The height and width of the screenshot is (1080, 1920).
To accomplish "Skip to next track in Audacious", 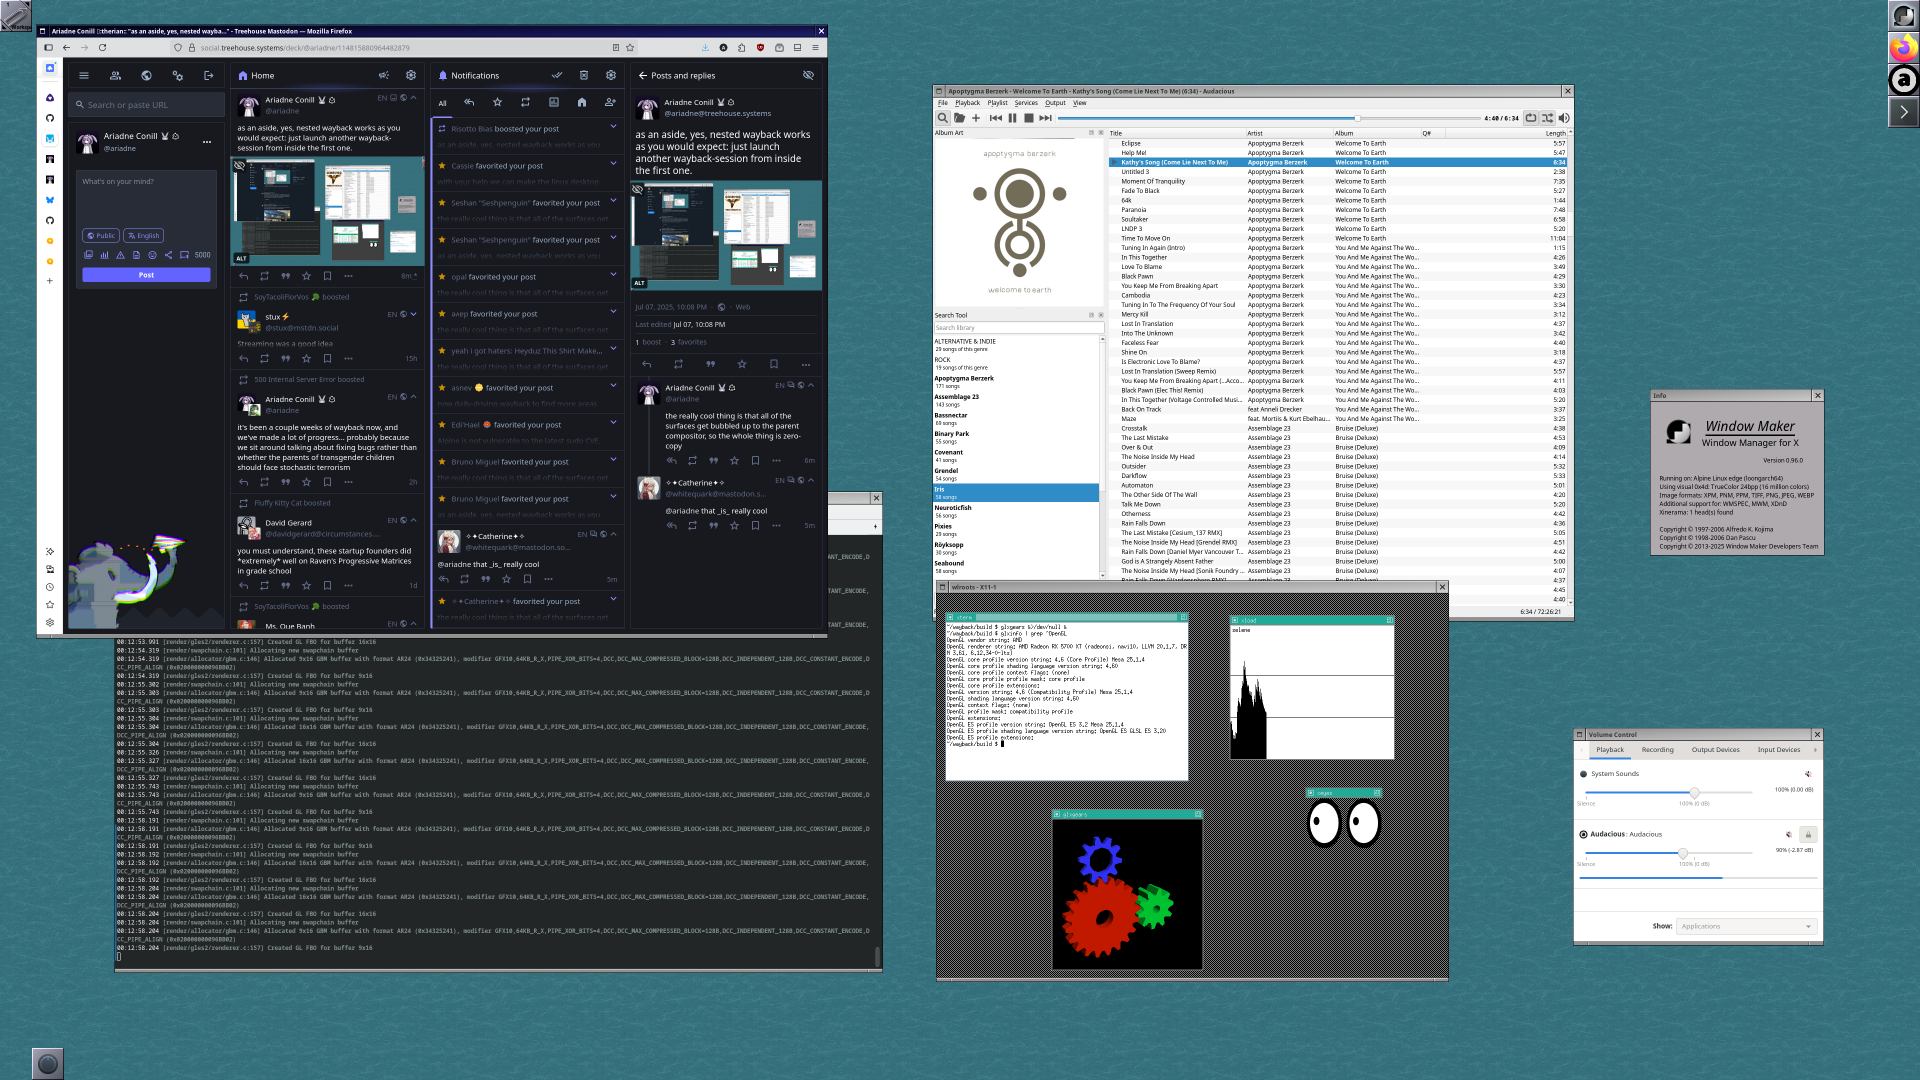I will (1045, 118).
